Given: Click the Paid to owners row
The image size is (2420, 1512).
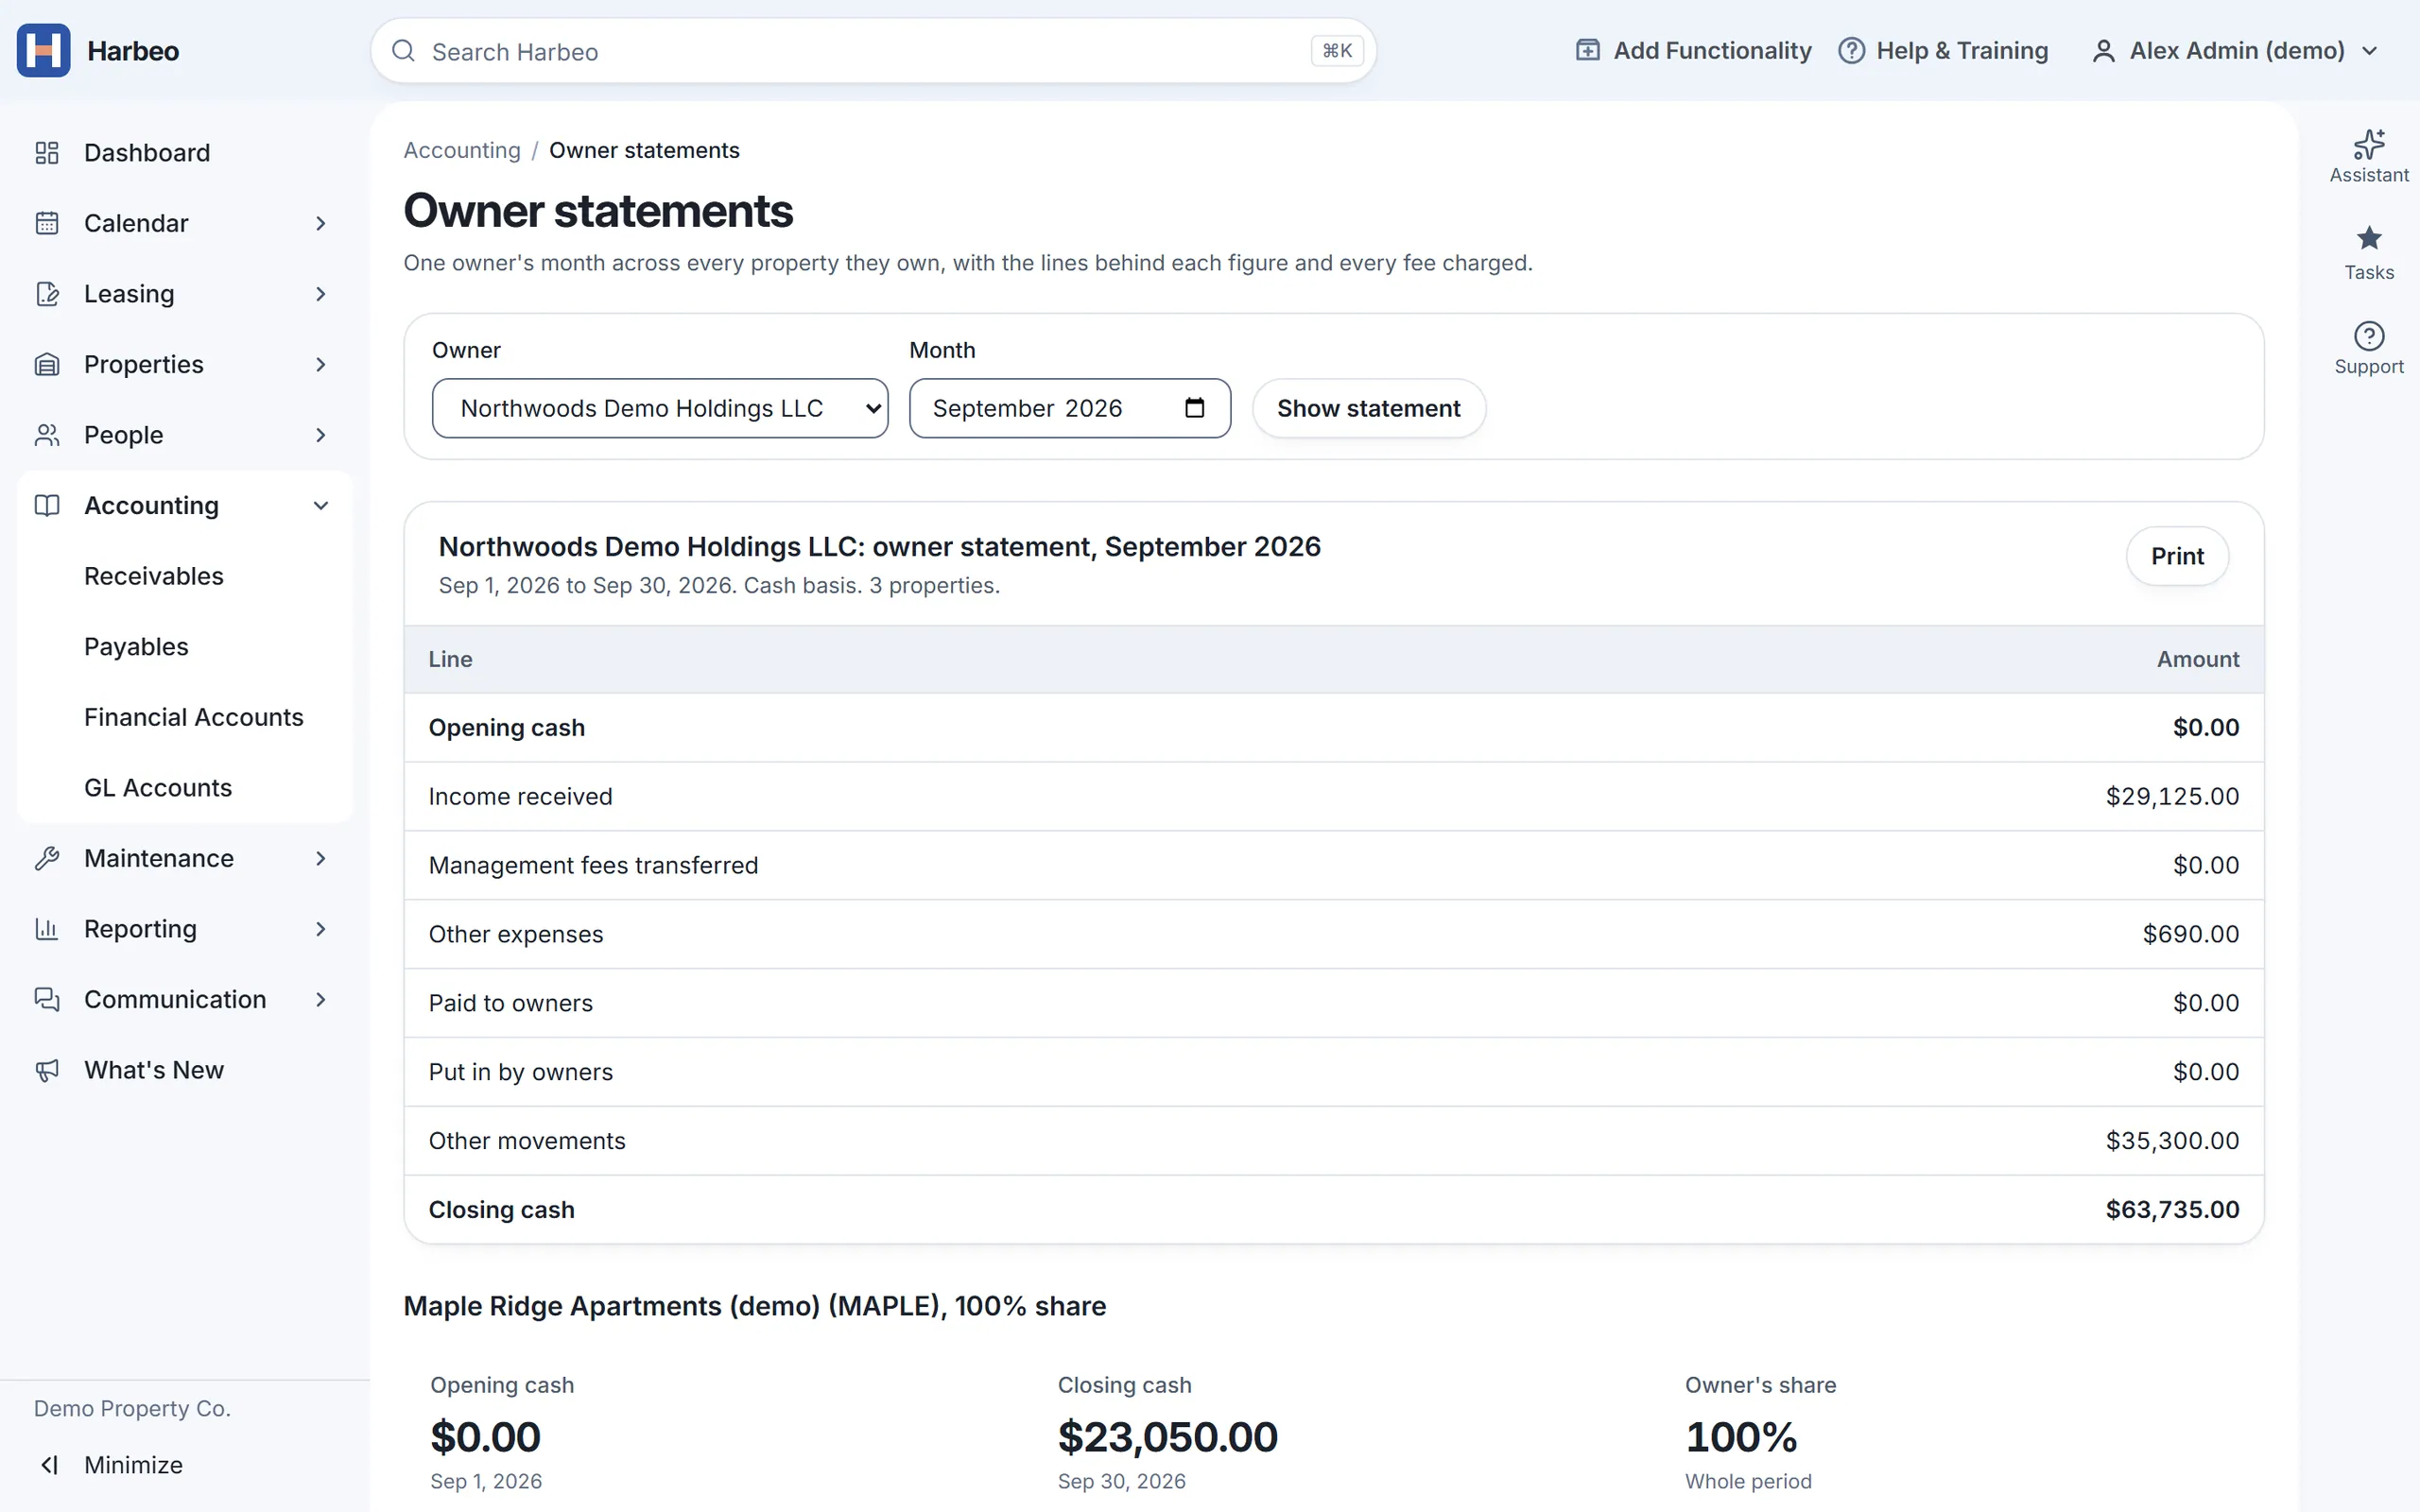Looking at the screenshot, I should (x=1333, y=1003).
